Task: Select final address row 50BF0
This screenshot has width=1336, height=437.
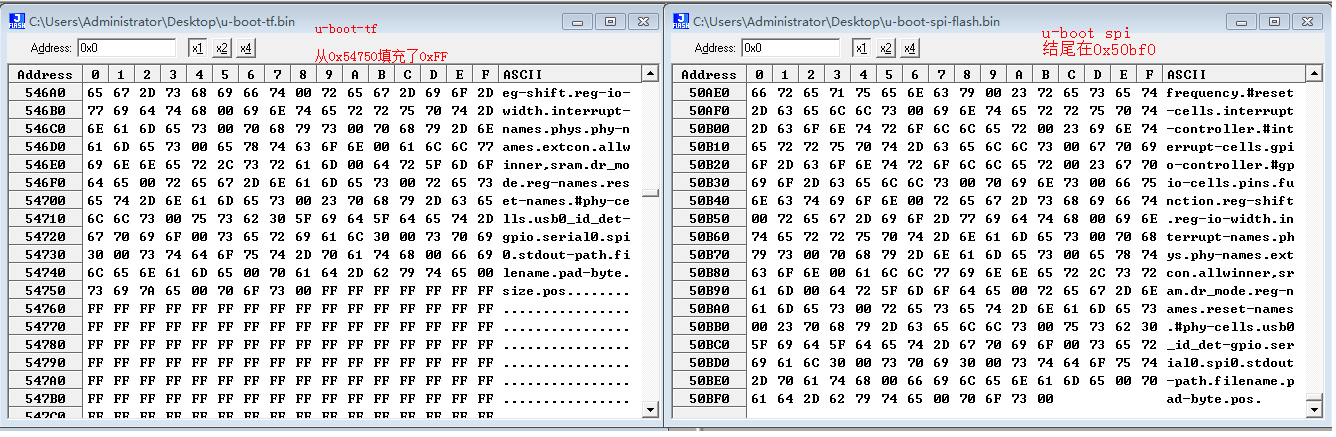Action: [x=709, y=398]
